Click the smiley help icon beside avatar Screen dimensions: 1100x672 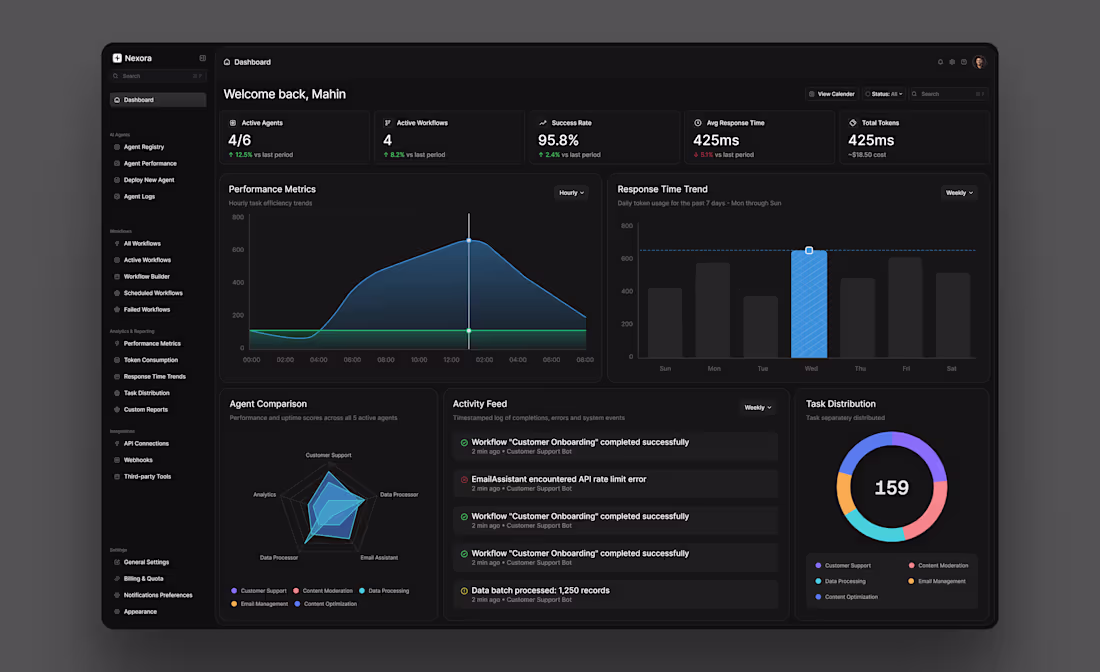pyautogui.click(x=964, y=62)
